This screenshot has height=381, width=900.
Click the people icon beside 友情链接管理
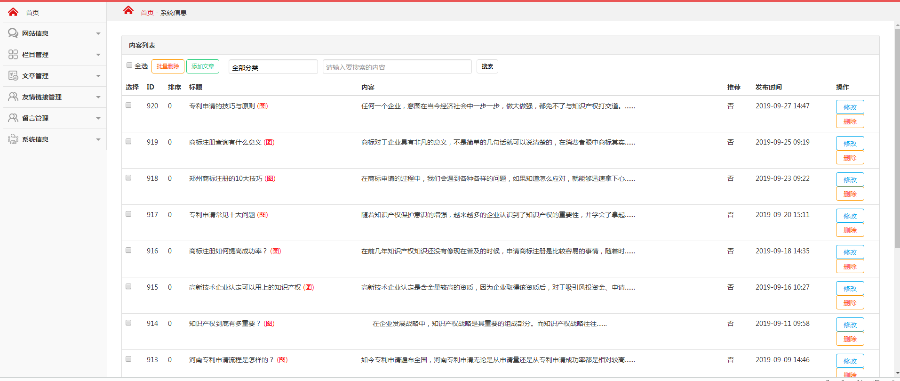(x=13, y=96)
